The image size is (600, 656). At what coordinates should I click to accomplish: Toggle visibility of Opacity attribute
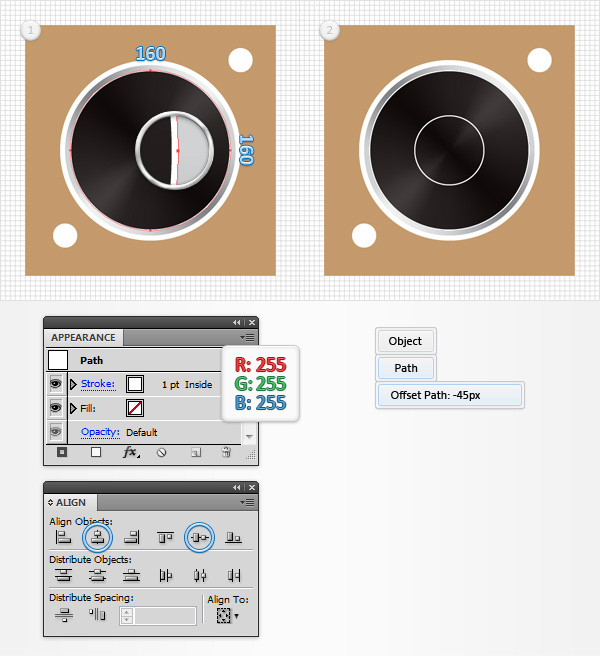(x=55, y=431)
